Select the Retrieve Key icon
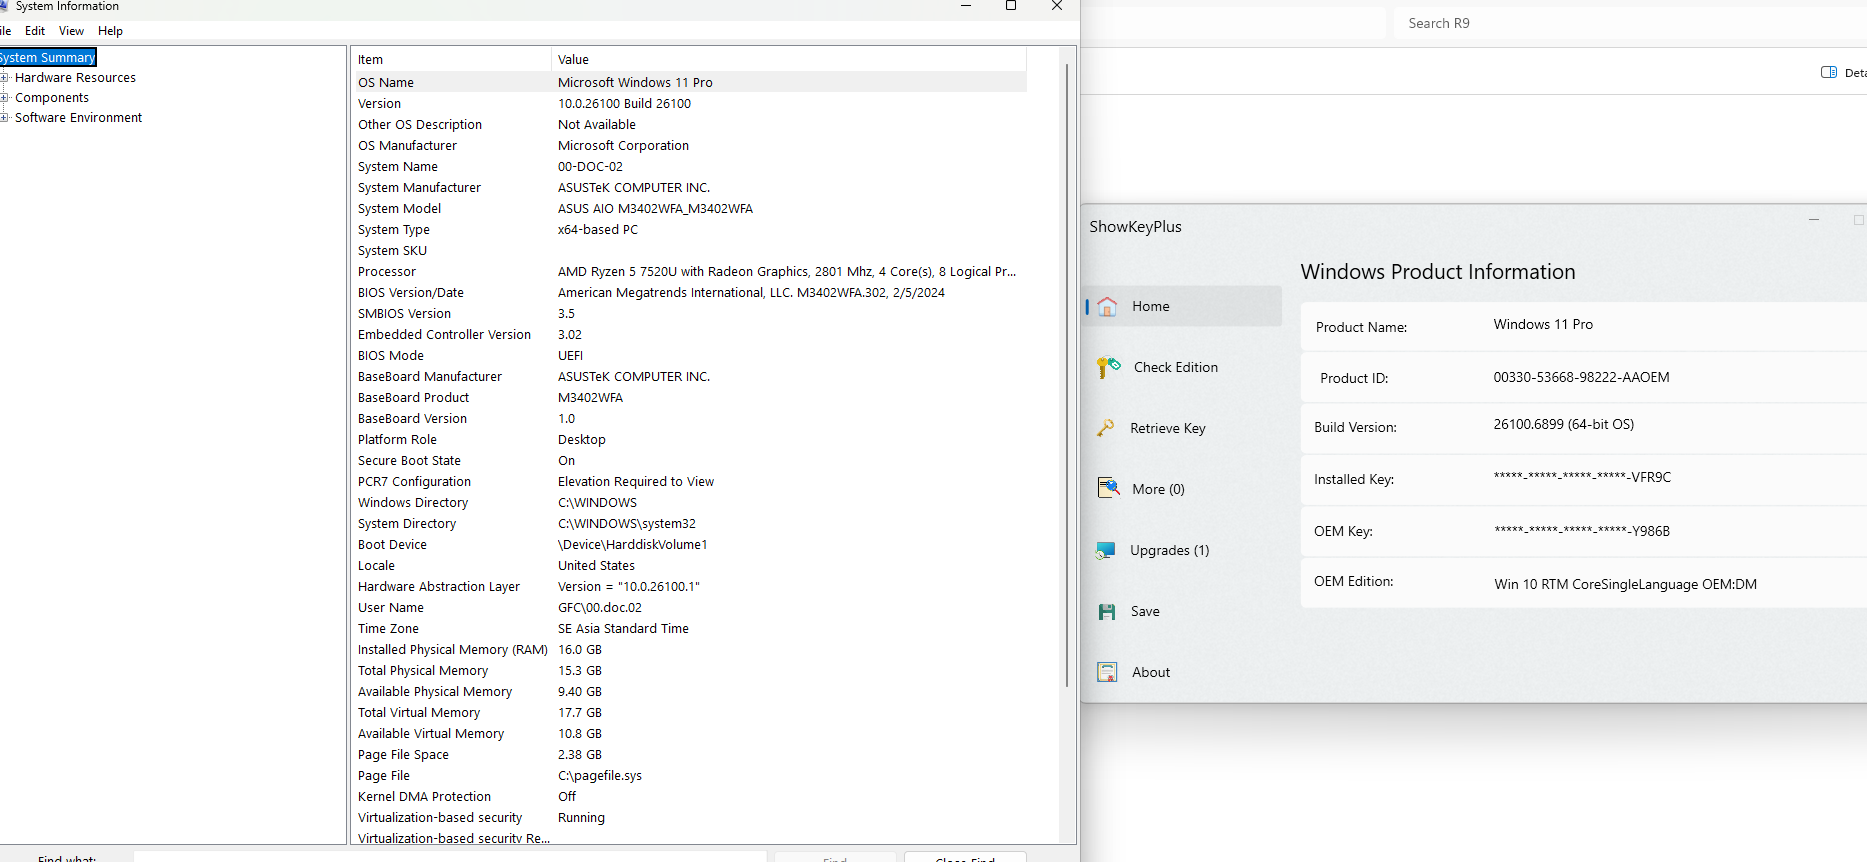Viewport: 1867px width, 862px height. tap(1106, 428)
